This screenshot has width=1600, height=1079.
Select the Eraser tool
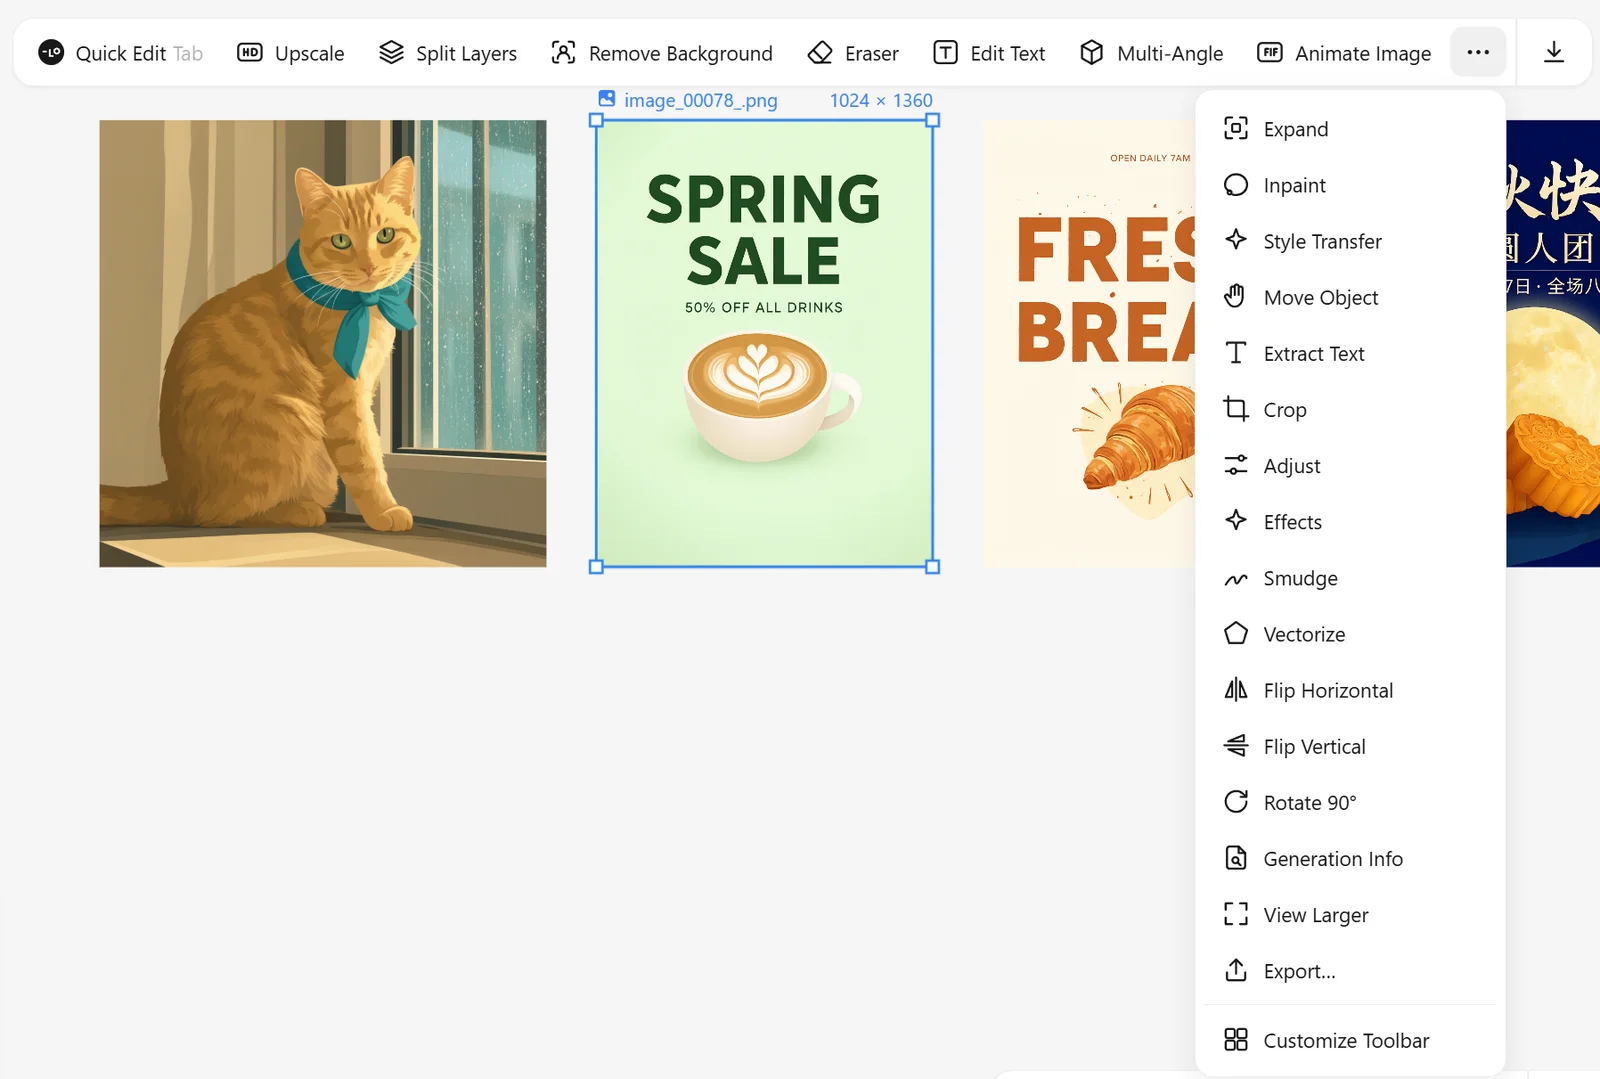click(853, 53)
